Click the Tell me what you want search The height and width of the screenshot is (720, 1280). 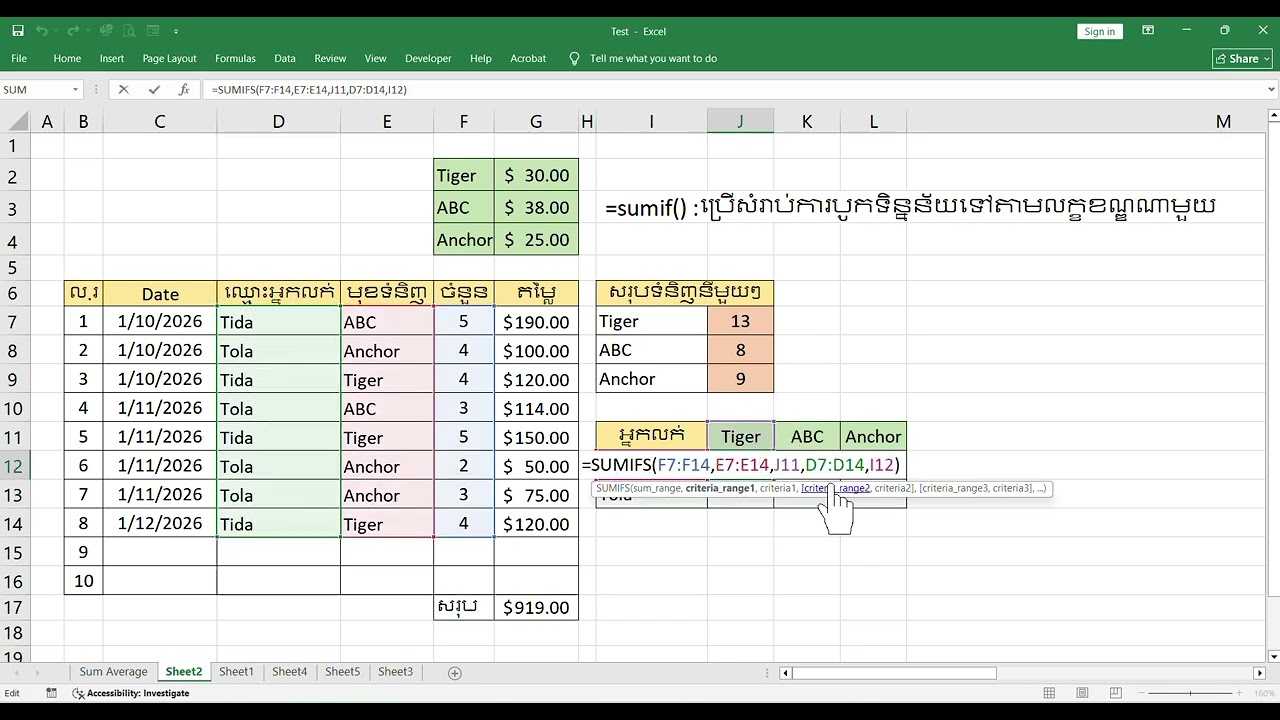653,58
